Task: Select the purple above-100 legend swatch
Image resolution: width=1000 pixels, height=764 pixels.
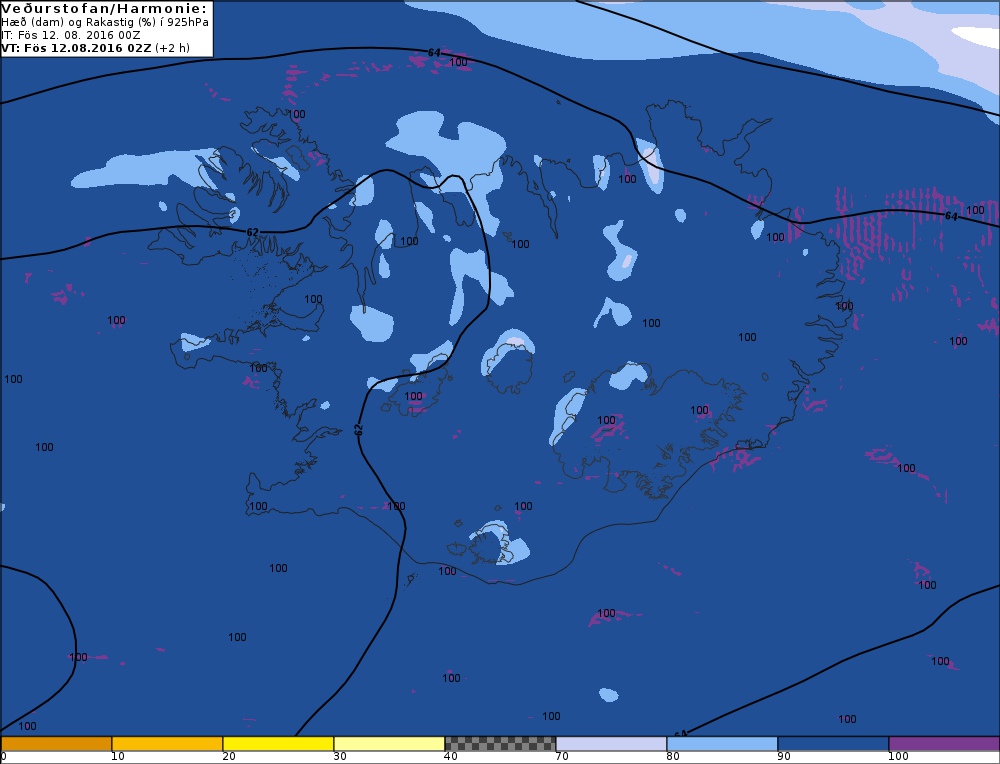Action: tap(944, 744)
